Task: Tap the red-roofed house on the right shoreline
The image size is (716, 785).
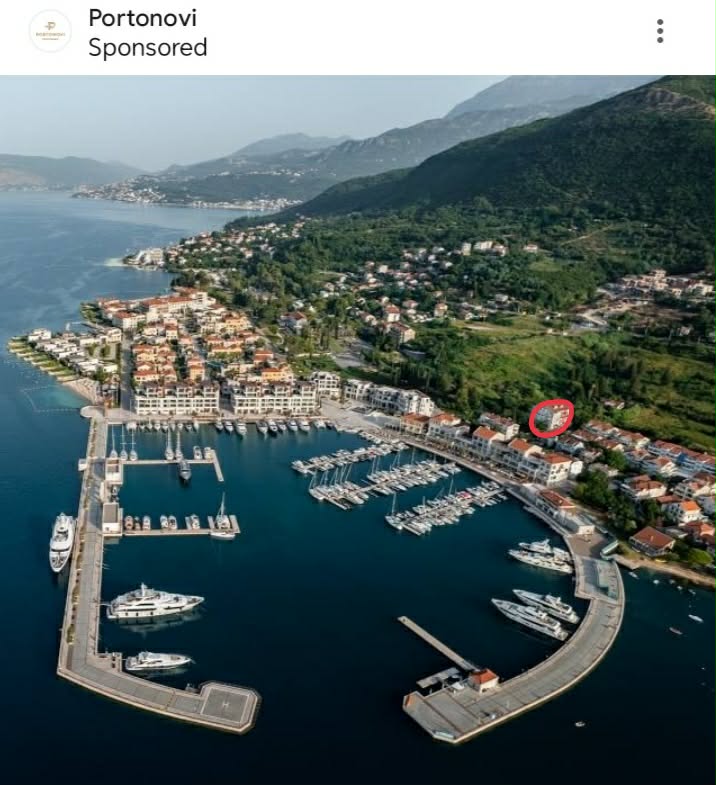Action: tap(652, 541)
